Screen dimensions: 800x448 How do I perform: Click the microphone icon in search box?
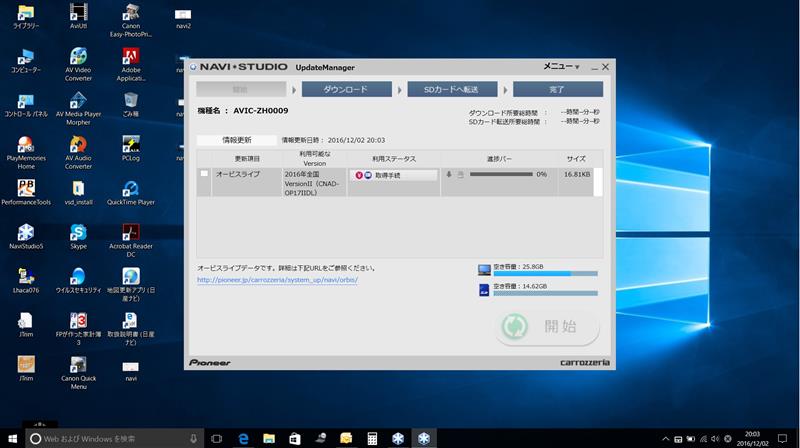[x=193, y=438]
